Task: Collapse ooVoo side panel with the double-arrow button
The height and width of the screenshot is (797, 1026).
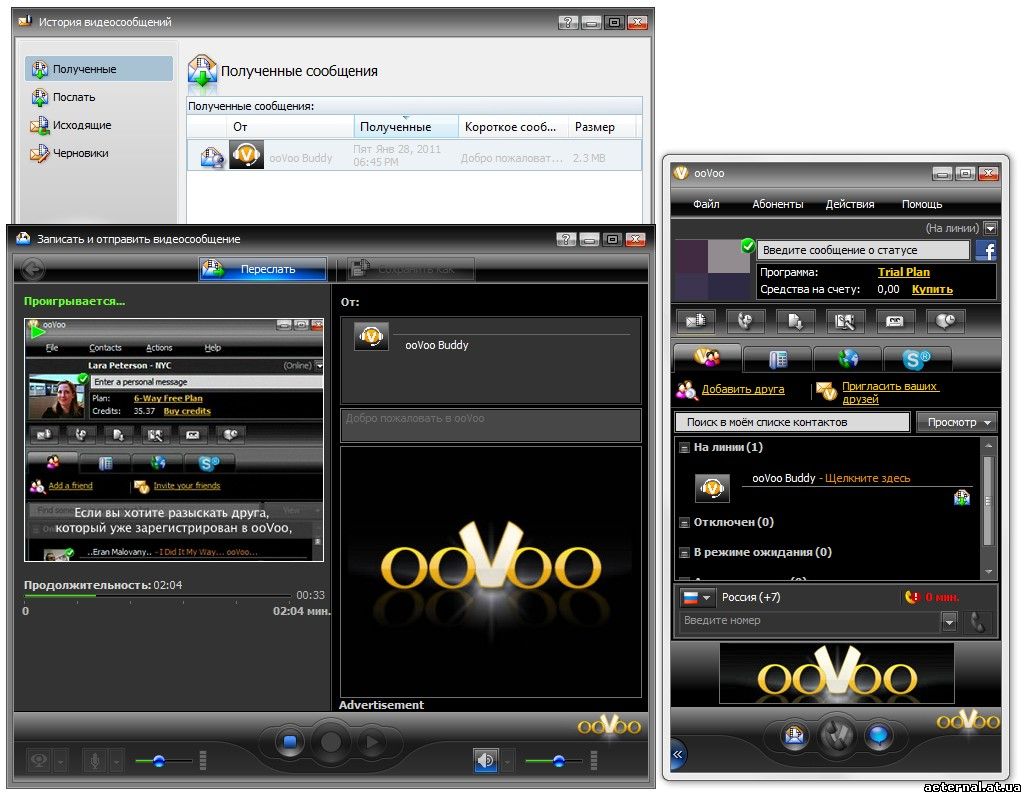Action: click(x=678, y=754)
